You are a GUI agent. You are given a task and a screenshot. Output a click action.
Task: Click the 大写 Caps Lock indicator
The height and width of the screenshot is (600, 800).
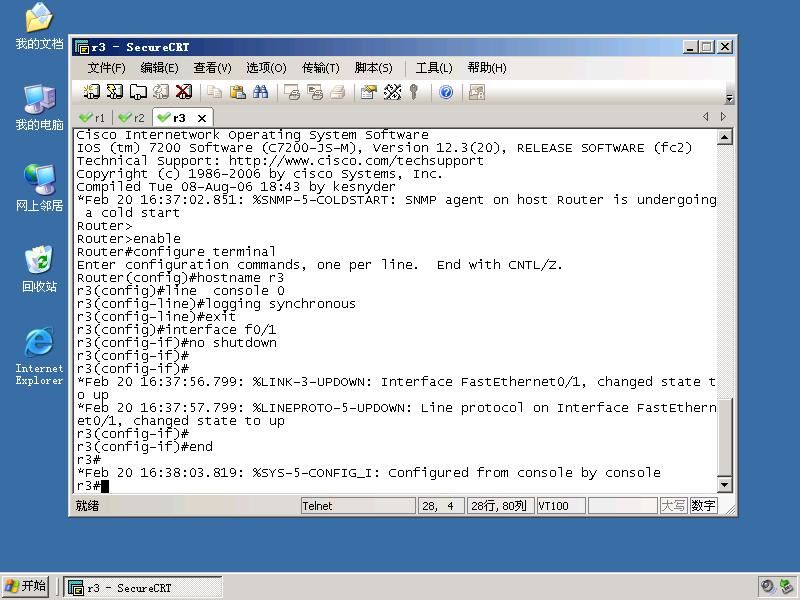pyautogui.click(x=673, y=506)
